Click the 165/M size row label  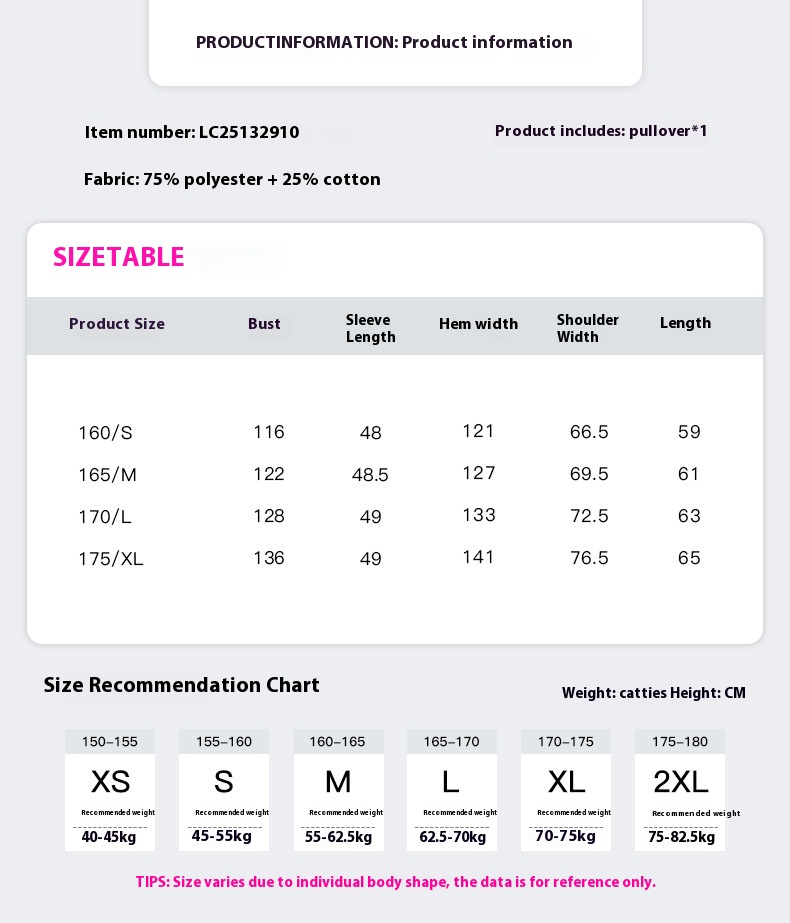coord(107,475)
